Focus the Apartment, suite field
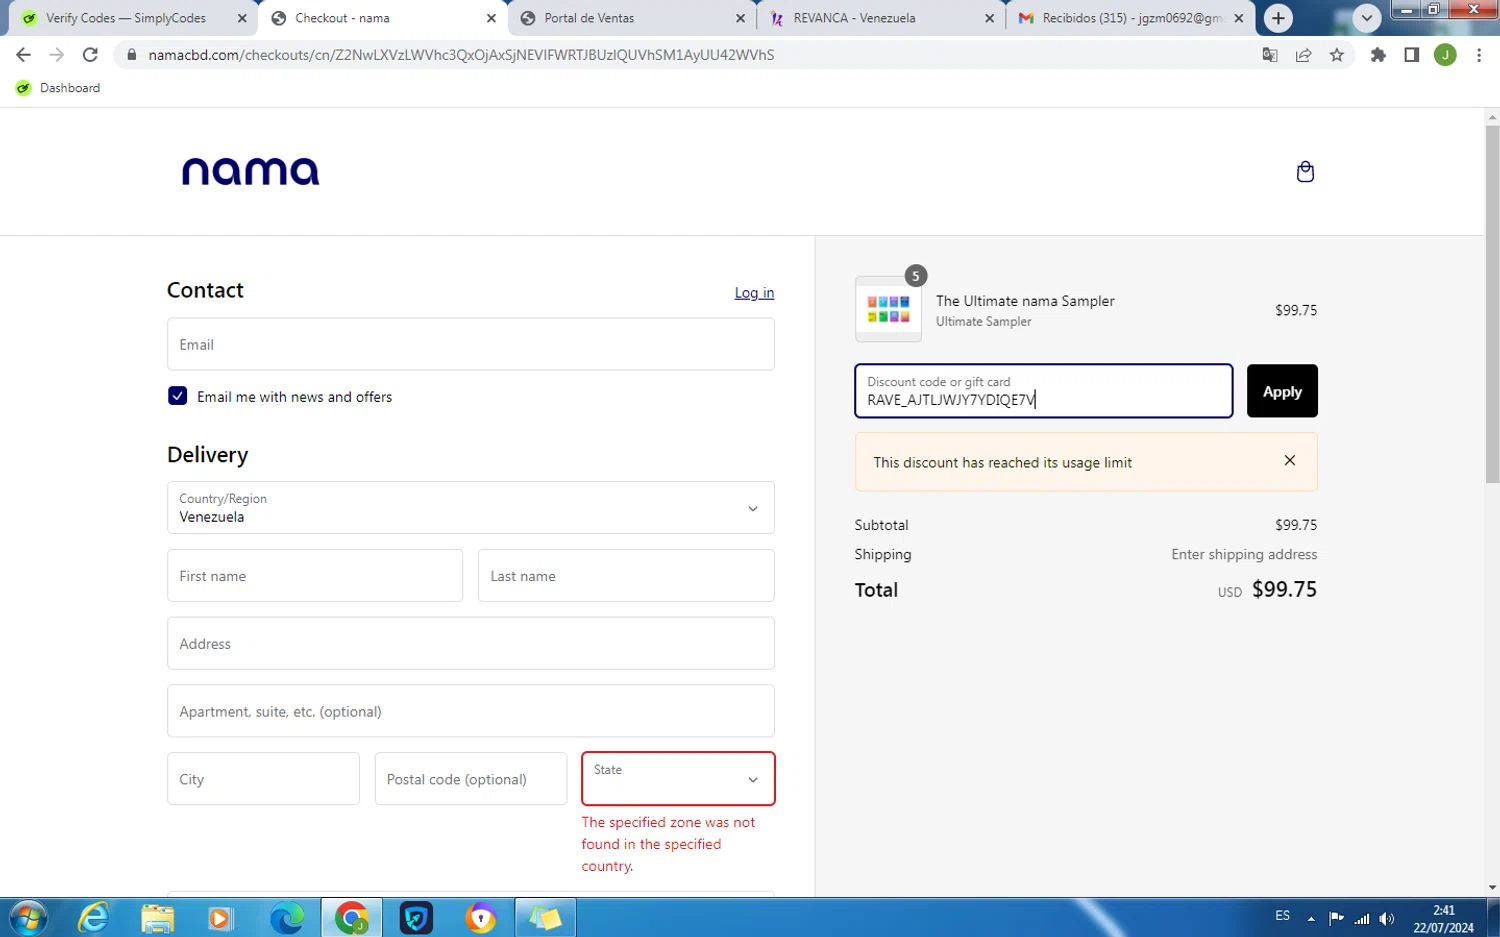Image resolution: width=1500 pixels, height=937 pixels. coord(470,711)
